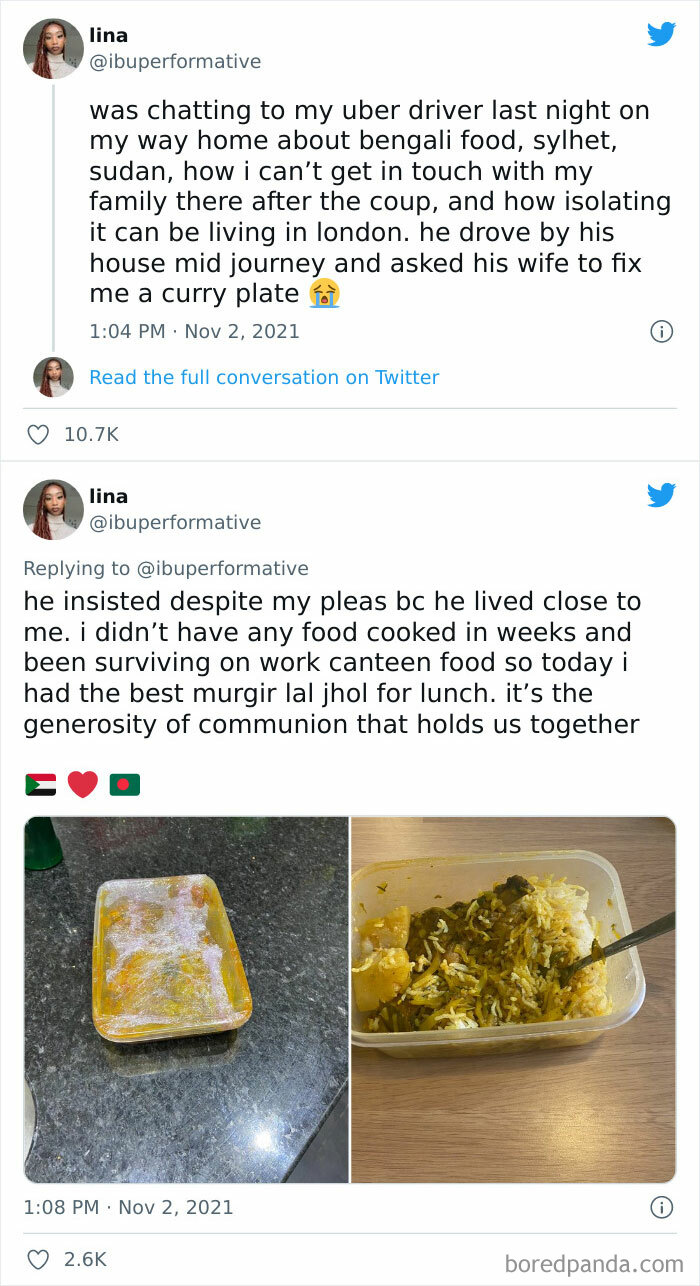Image resolution: width=700 pixels, height=1286 pixels.
Task: Click lina's profile avatar on the reply tweet
Action: click(52, 508)
